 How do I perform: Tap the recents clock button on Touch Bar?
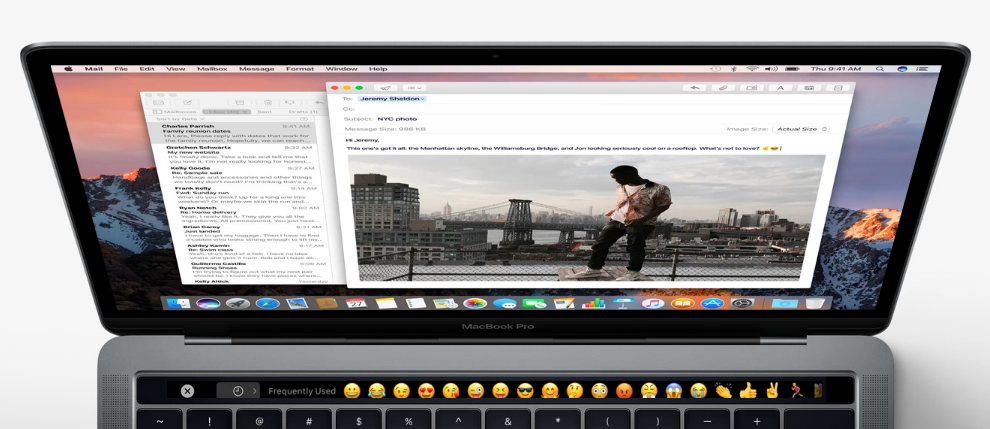(x=237, y=391)
